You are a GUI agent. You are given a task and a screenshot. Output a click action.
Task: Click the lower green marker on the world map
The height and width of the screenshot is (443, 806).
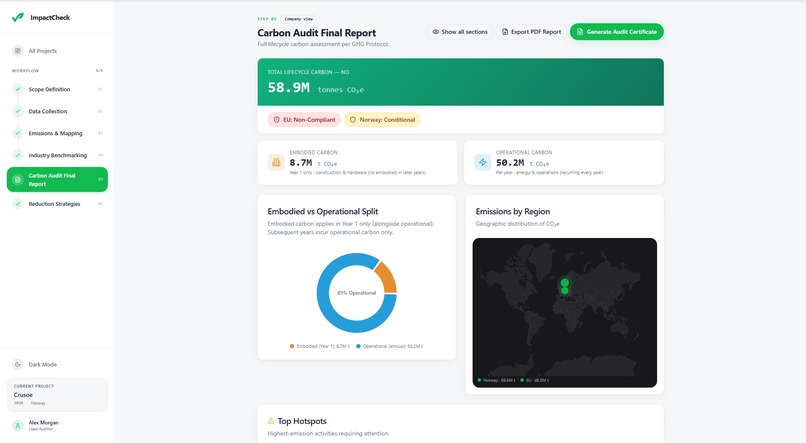pyautogui.click(x=564, y=290)
